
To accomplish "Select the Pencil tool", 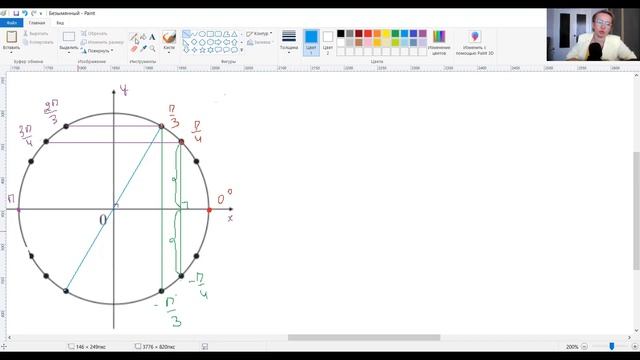I will (x=133, y=36).
